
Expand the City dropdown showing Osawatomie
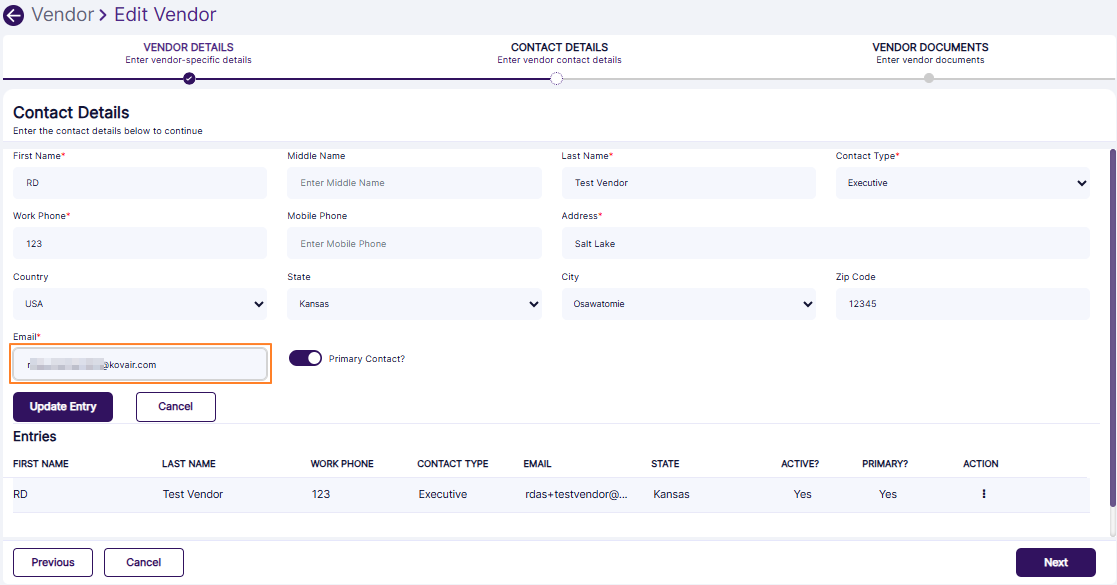tap(688, 304)
